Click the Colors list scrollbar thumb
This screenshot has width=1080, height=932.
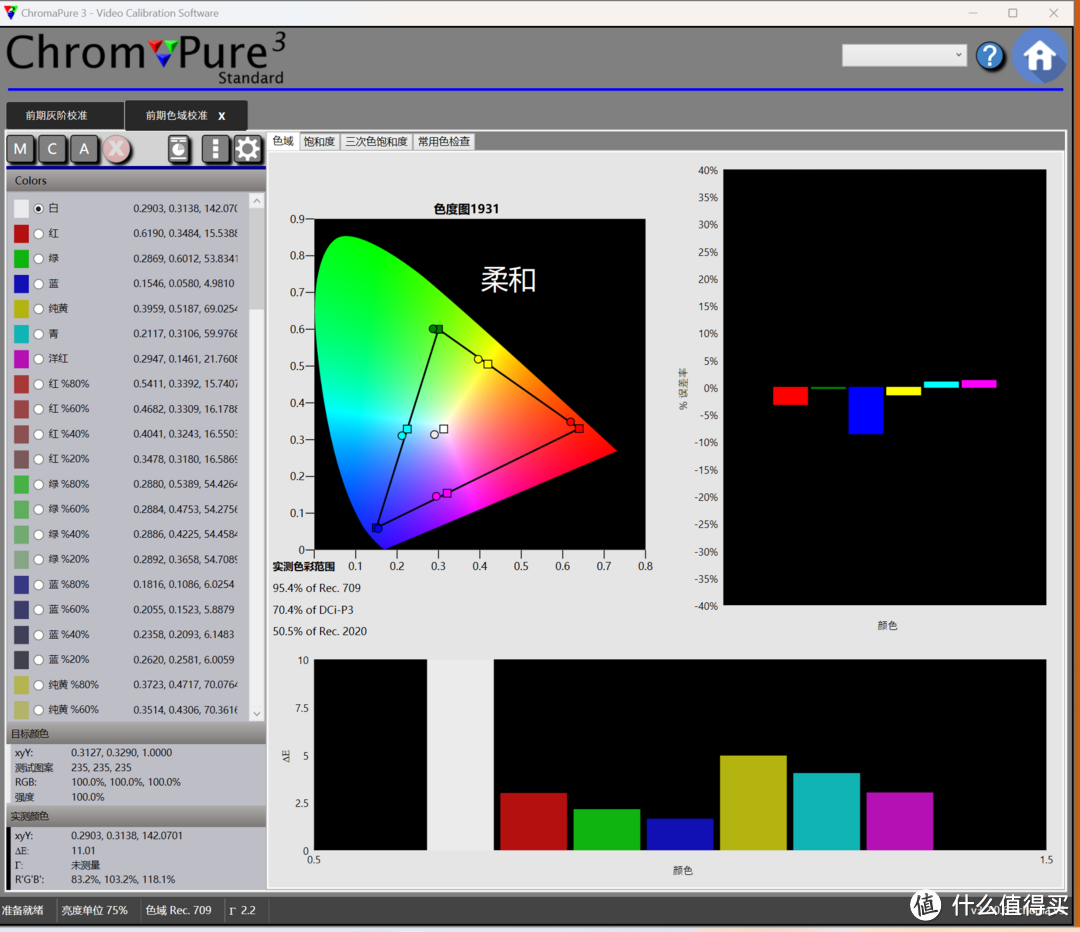click(256, 260)
